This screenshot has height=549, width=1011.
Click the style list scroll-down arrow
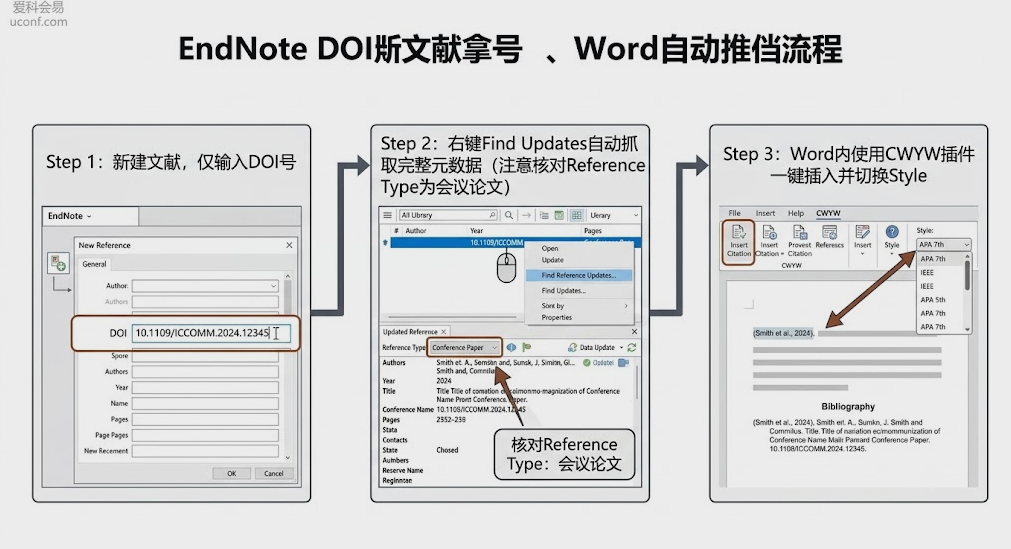click(967, 329)
